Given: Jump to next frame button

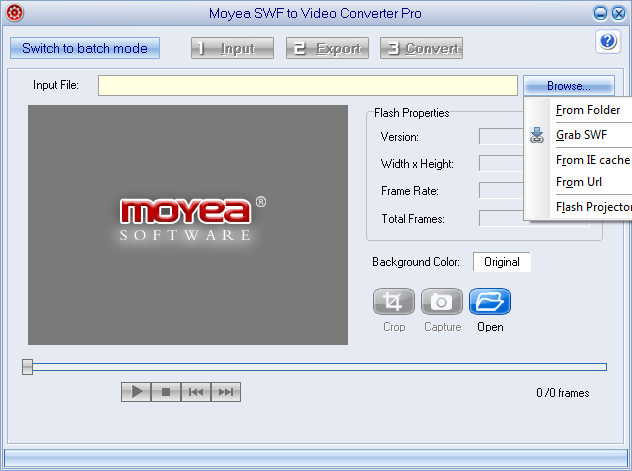Looking at the screenshot, I should pos(226,392).
